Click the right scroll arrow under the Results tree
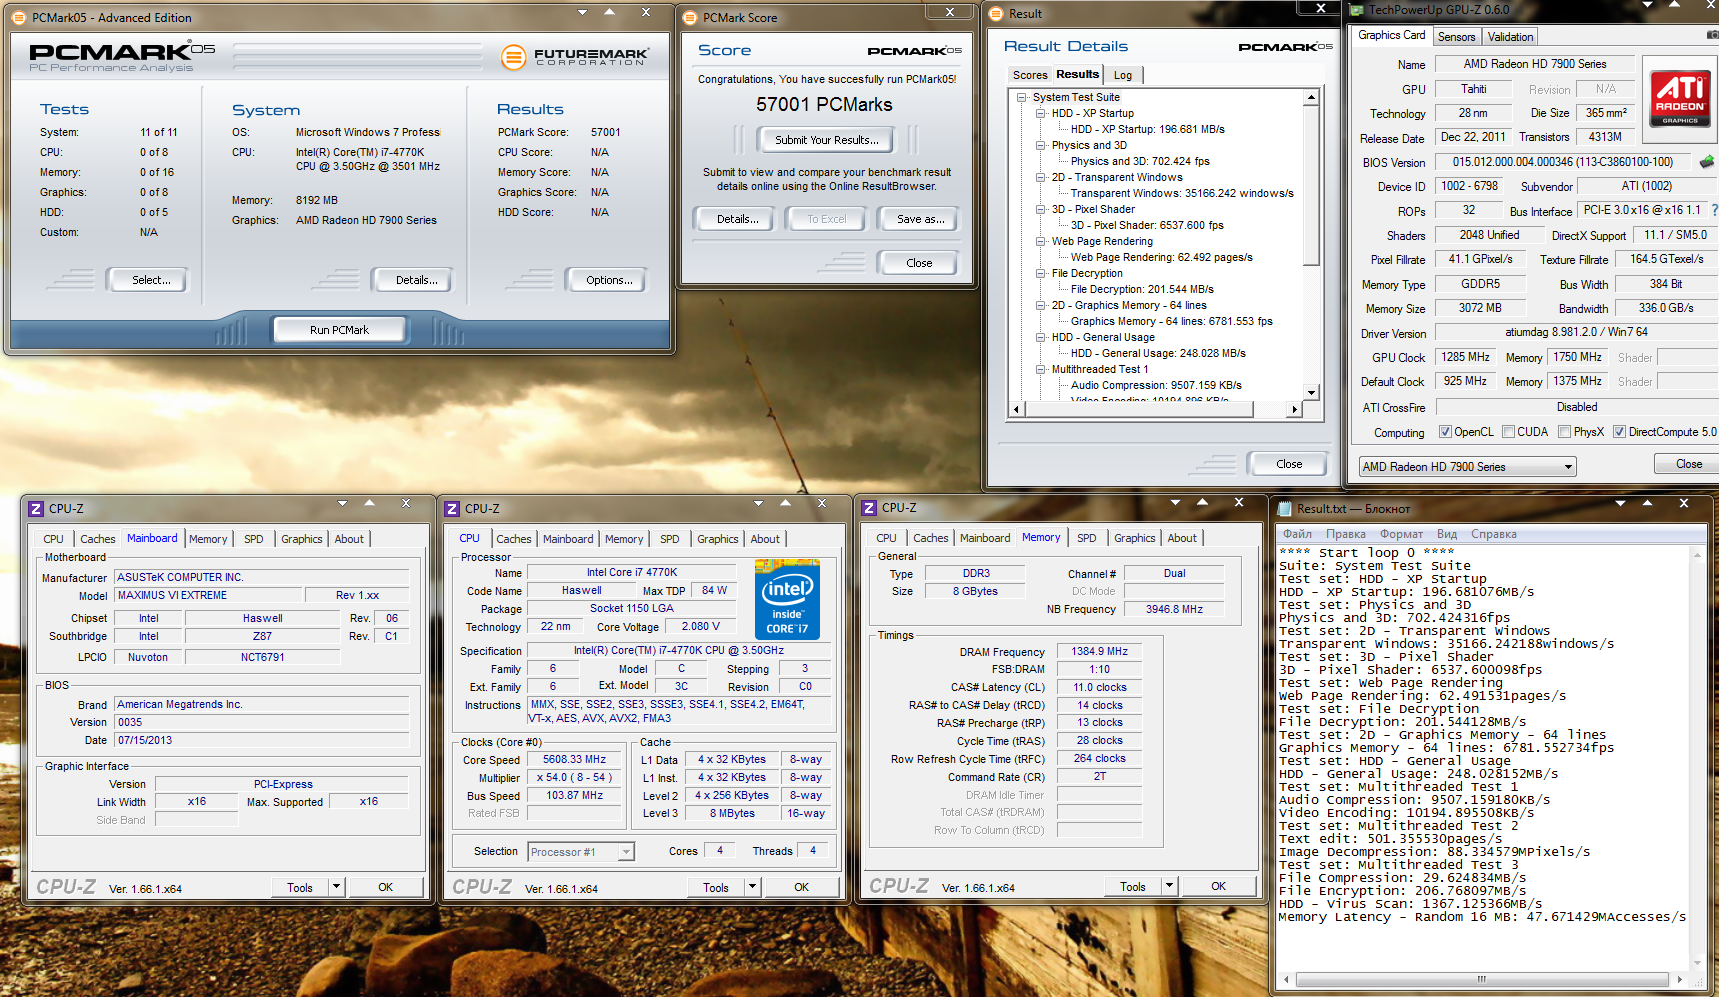The height and width of the screenshot is (997, 1719). (x=1295, y=409)
